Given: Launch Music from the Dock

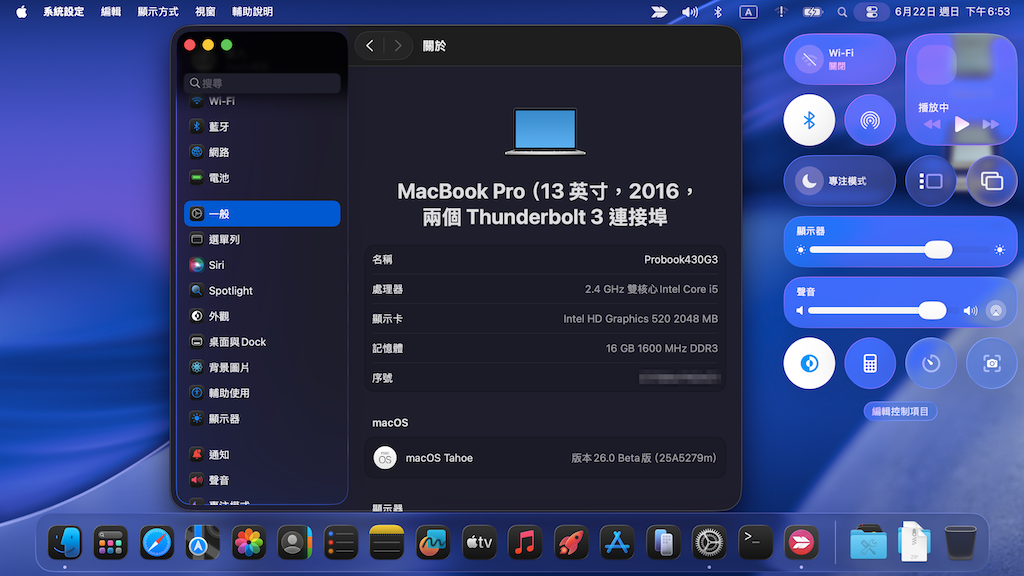Looking at the screenshot, I should tap(525, 543).
